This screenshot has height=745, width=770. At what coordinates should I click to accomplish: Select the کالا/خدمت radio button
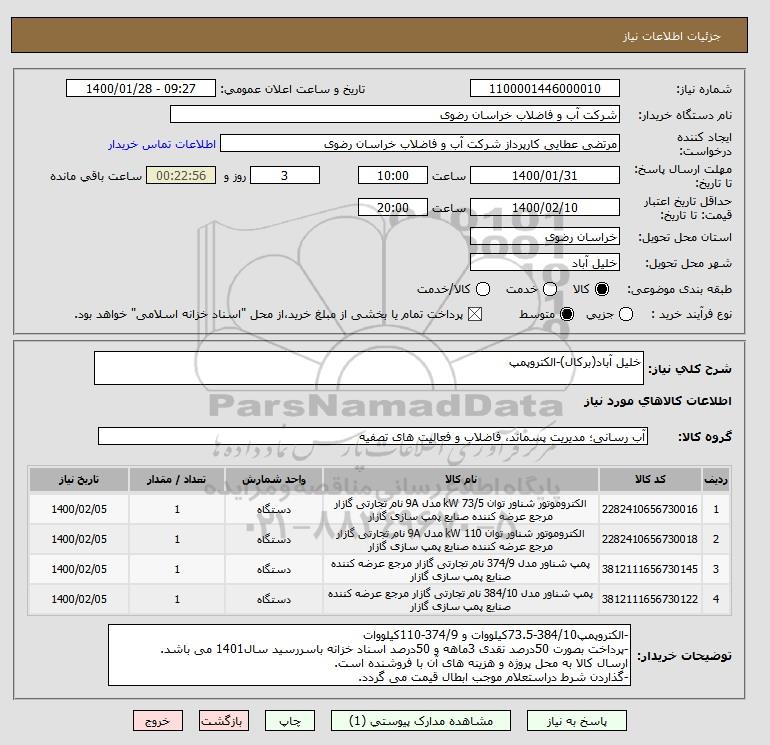483,289
